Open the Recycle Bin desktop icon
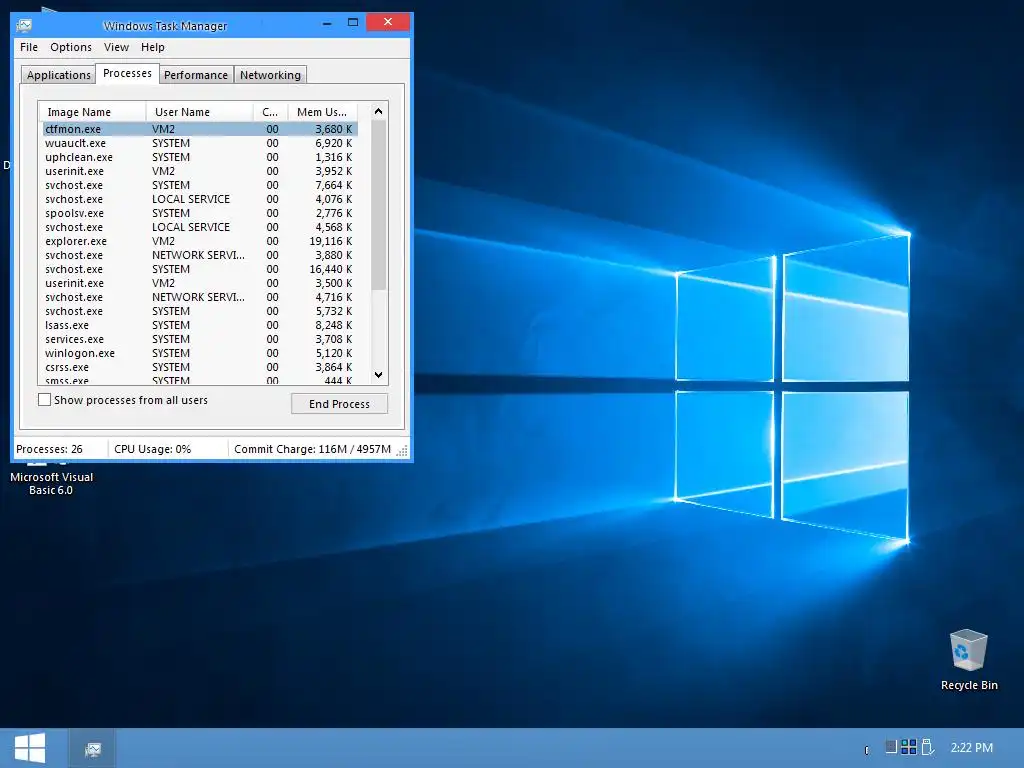1024x768 pixels. pyautogui.click(x=968, y=660)
